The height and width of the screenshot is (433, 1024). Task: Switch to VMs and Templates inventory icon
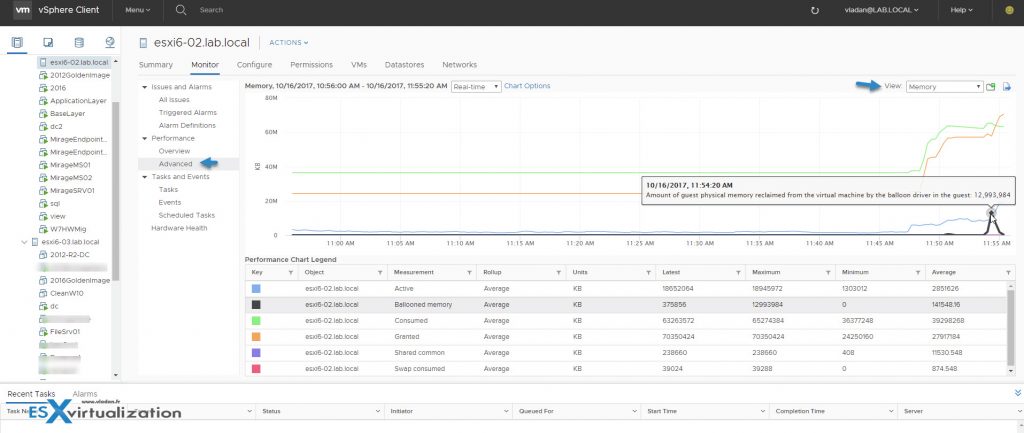pyautogui.click(x=48, y=43)
